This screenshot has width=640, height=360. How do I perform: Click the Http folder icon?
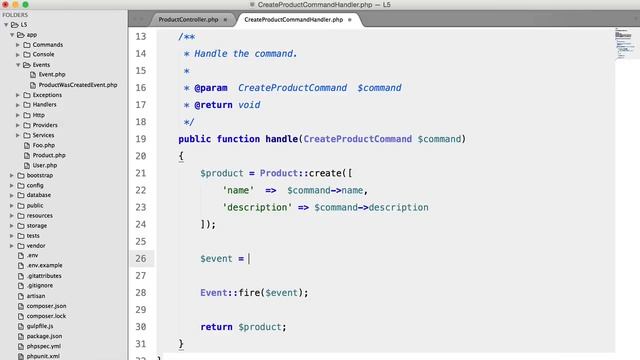coord(27,115)
